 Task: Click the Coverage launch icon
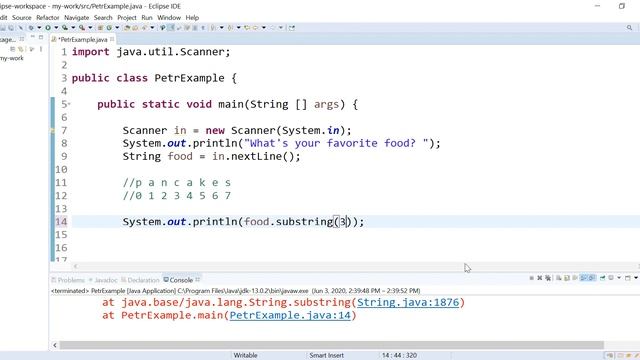point(65,28)
